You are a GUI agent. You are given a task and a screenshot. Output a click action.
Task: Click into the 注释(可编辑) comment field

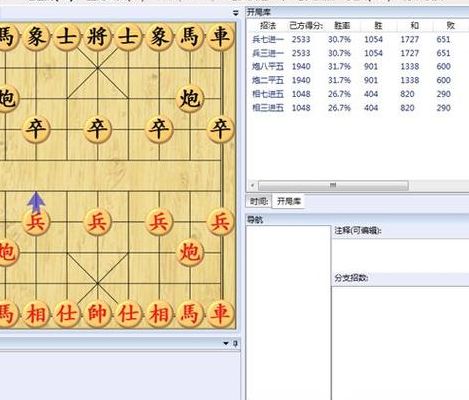pyautogui.click(x=400, y=255)
